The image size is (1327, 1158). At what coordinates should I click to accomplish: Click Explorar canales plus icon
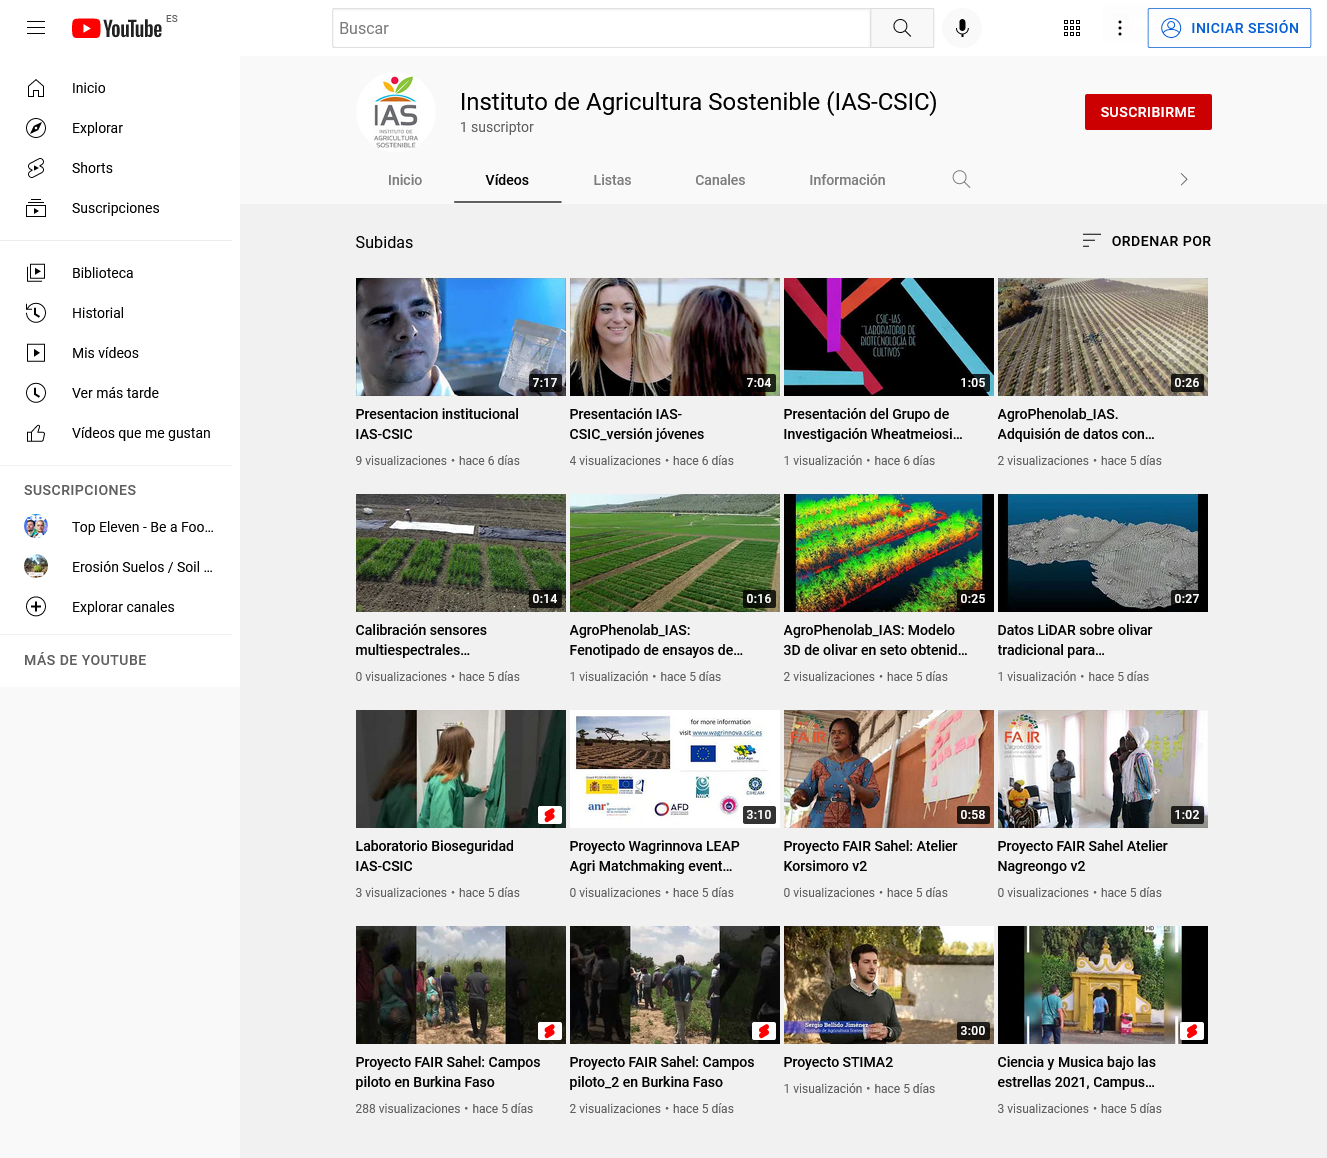(x=36, y=607)
